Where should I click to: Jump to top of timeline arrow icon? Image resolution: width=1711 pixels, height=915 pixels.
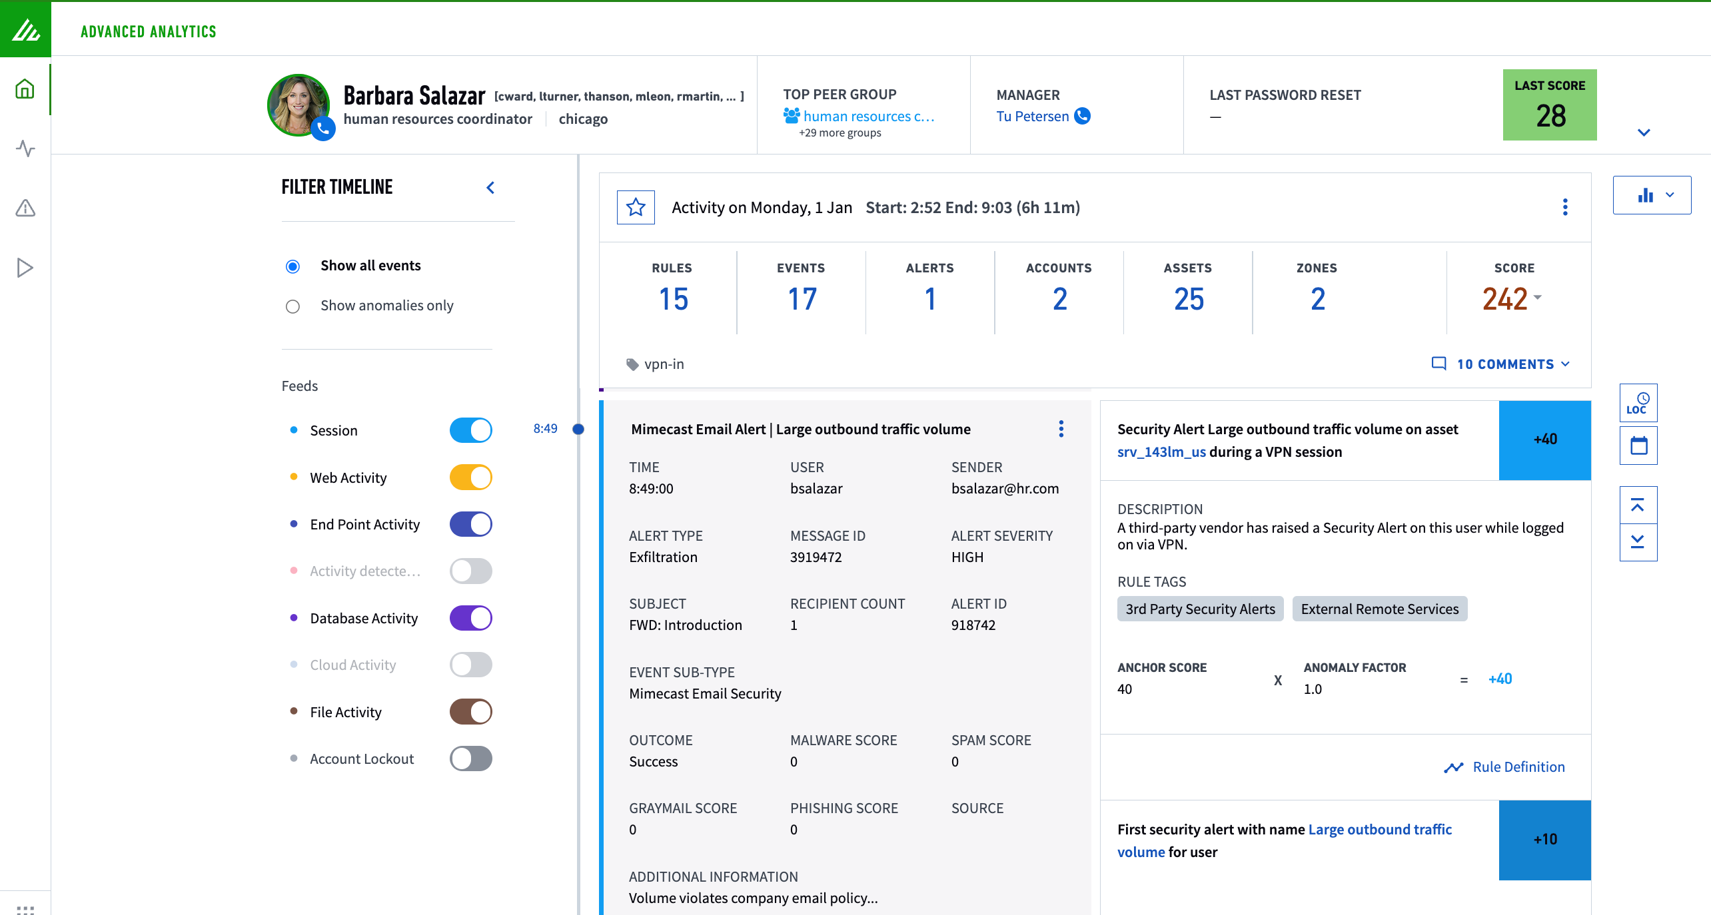coord(1638,506)
